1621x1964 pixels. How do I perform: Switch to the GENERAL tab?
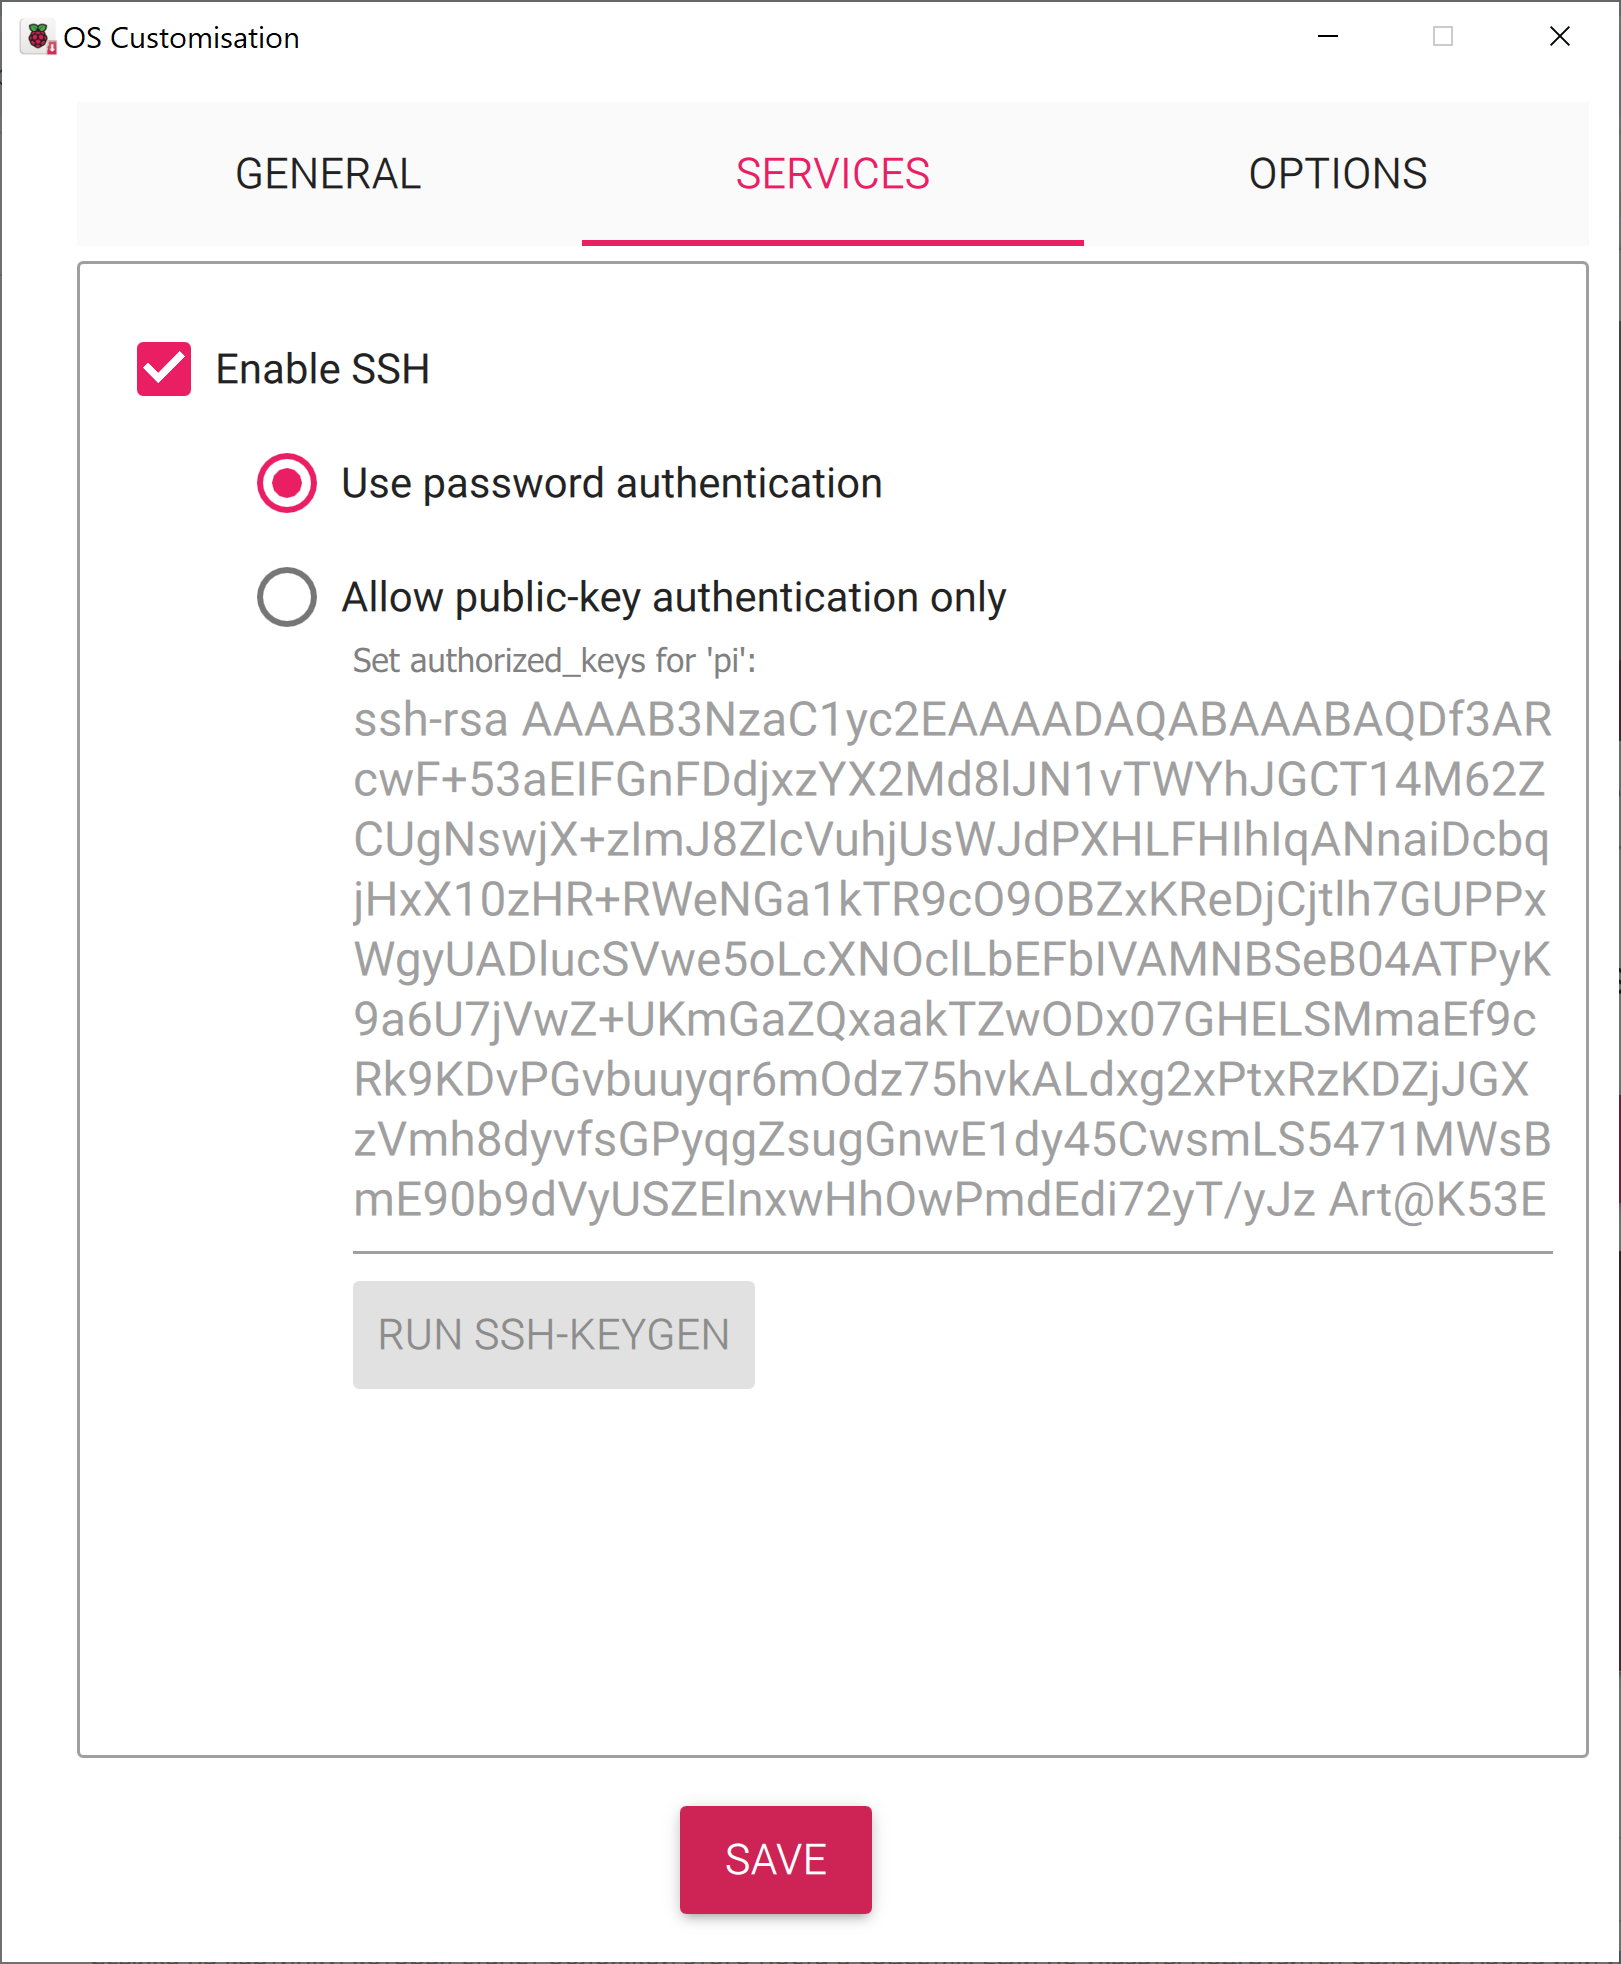pos(328,174)
